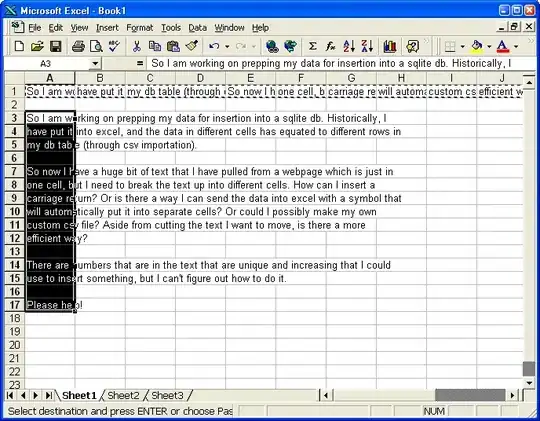Image resolution: width=540 pixels, height=421 pixels.
Task: Open the Format menu
Action: coord(139,28)
